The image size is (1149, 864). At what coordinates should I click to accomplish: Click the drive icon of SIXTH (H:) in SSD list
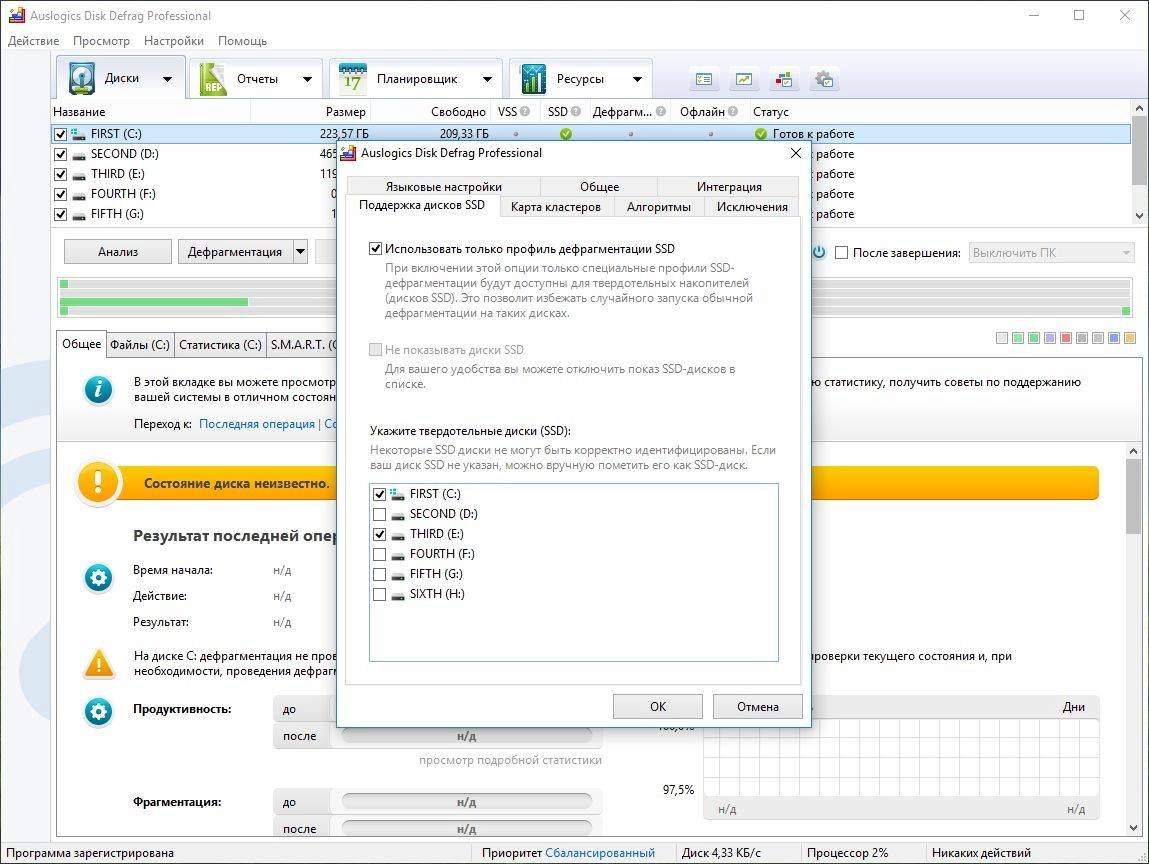pyautogui.click(x=398, y=595)
